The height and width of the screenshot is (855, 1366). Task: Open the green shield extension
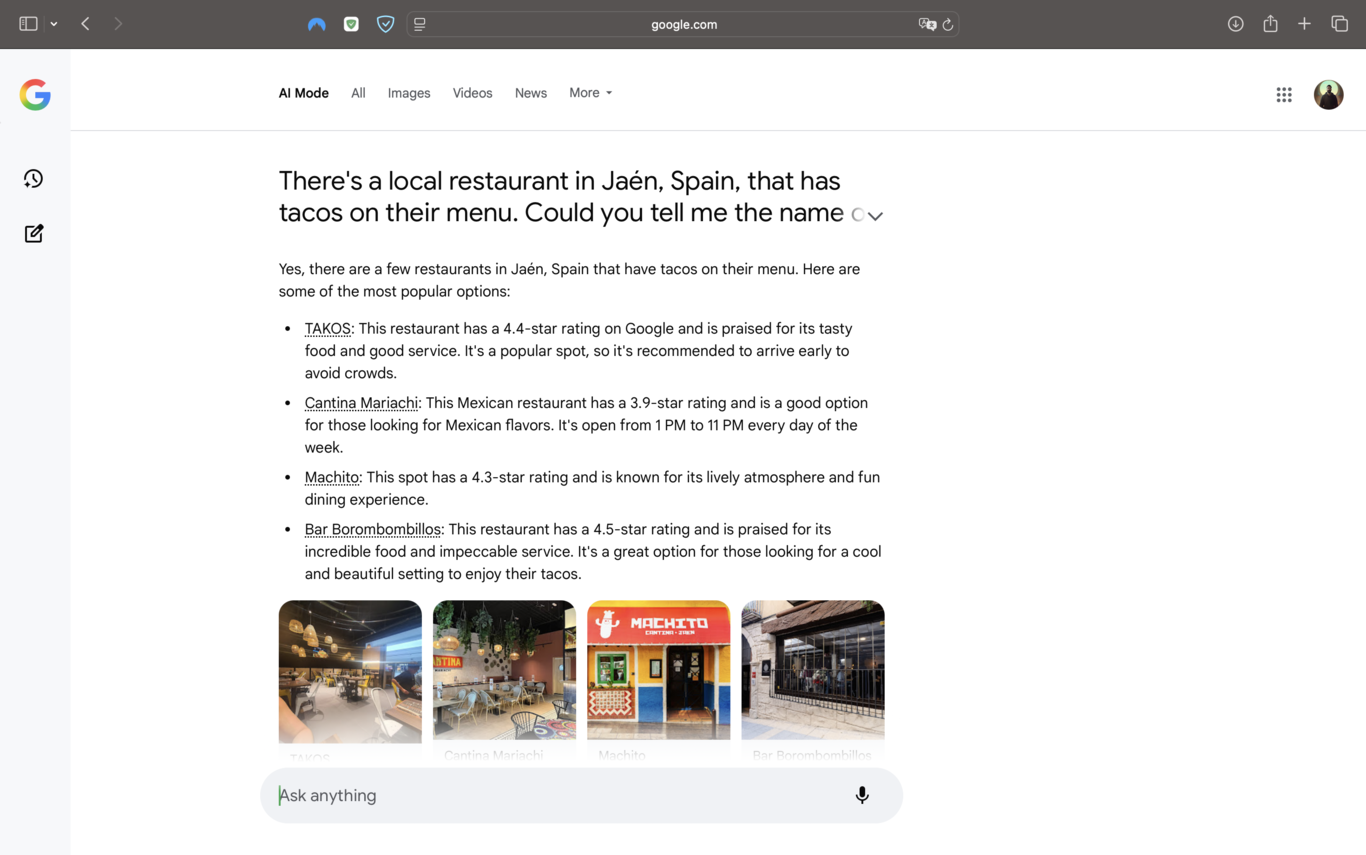coord(351,24)
